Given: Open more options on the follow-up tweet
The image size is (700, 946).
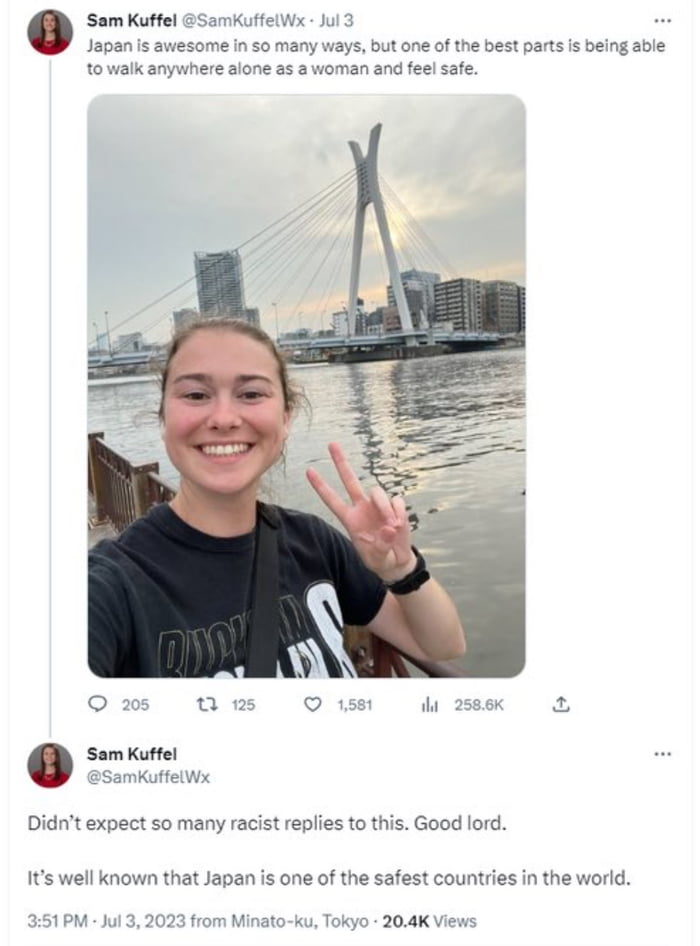Looking at the screenshot, I should [x=661, y=754].
